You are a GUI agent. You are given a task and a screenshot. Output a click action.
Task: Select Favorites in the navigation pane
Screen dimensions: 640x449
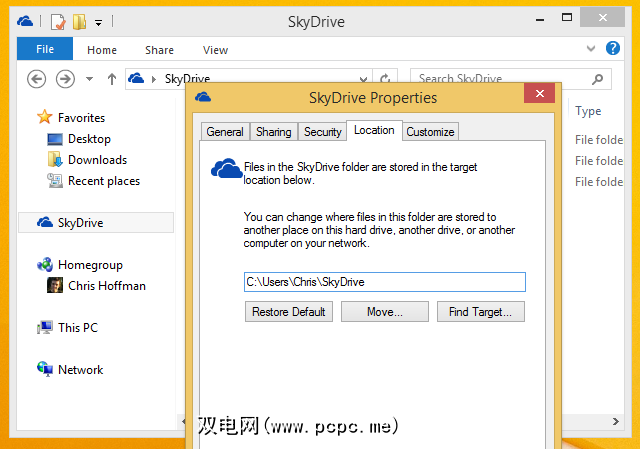tap(81, 118)
